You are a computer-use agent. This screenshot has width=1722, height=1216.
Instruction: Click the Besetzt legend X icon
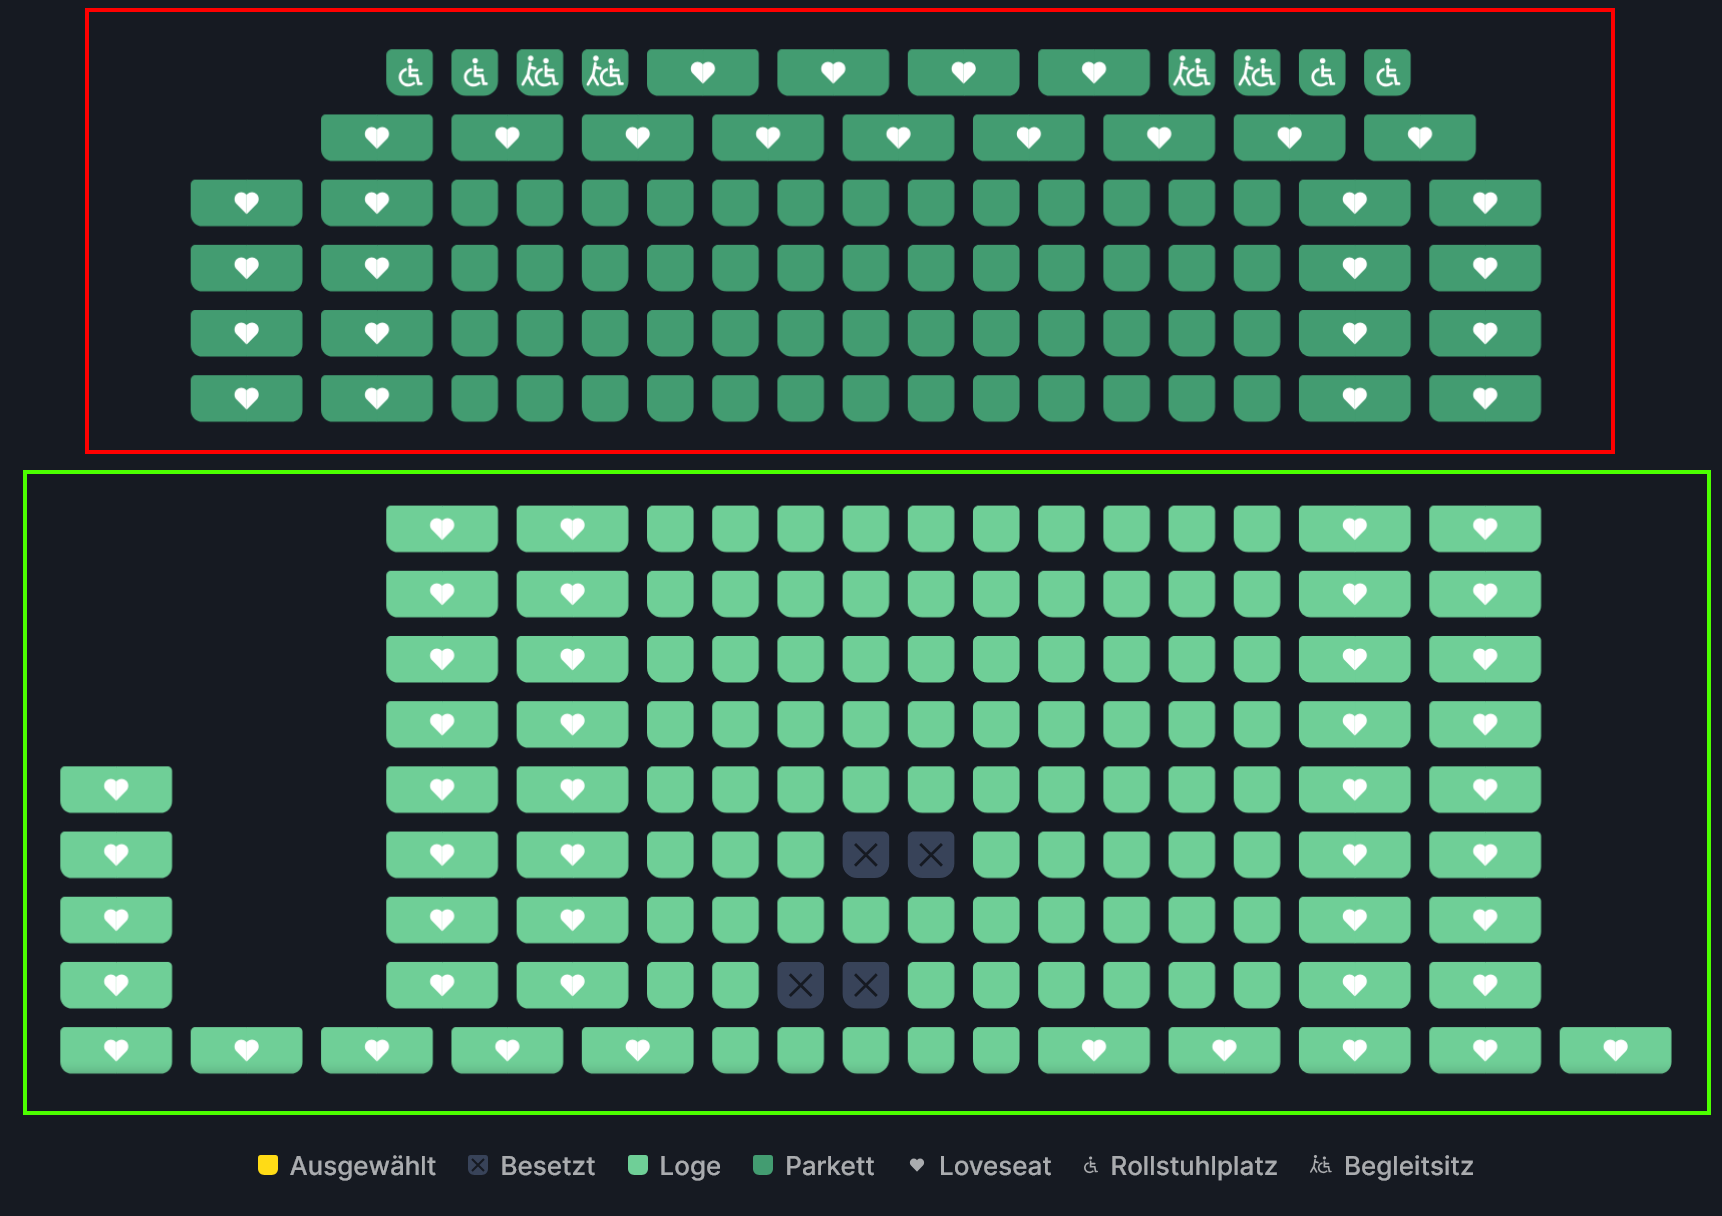coord(478,1165)
